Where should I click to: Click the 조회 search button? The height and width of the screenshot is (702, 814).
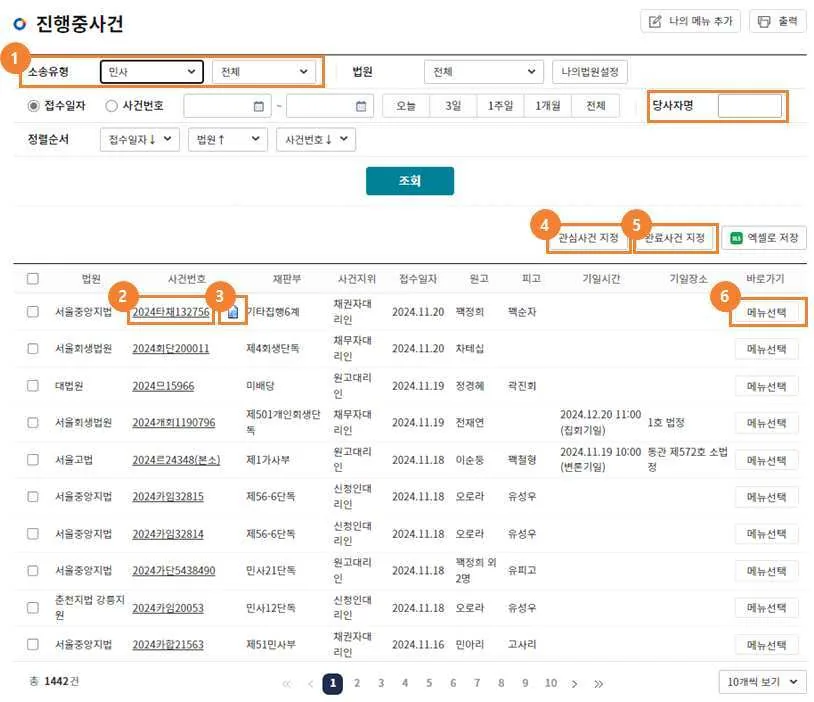(x=410, y=181)
